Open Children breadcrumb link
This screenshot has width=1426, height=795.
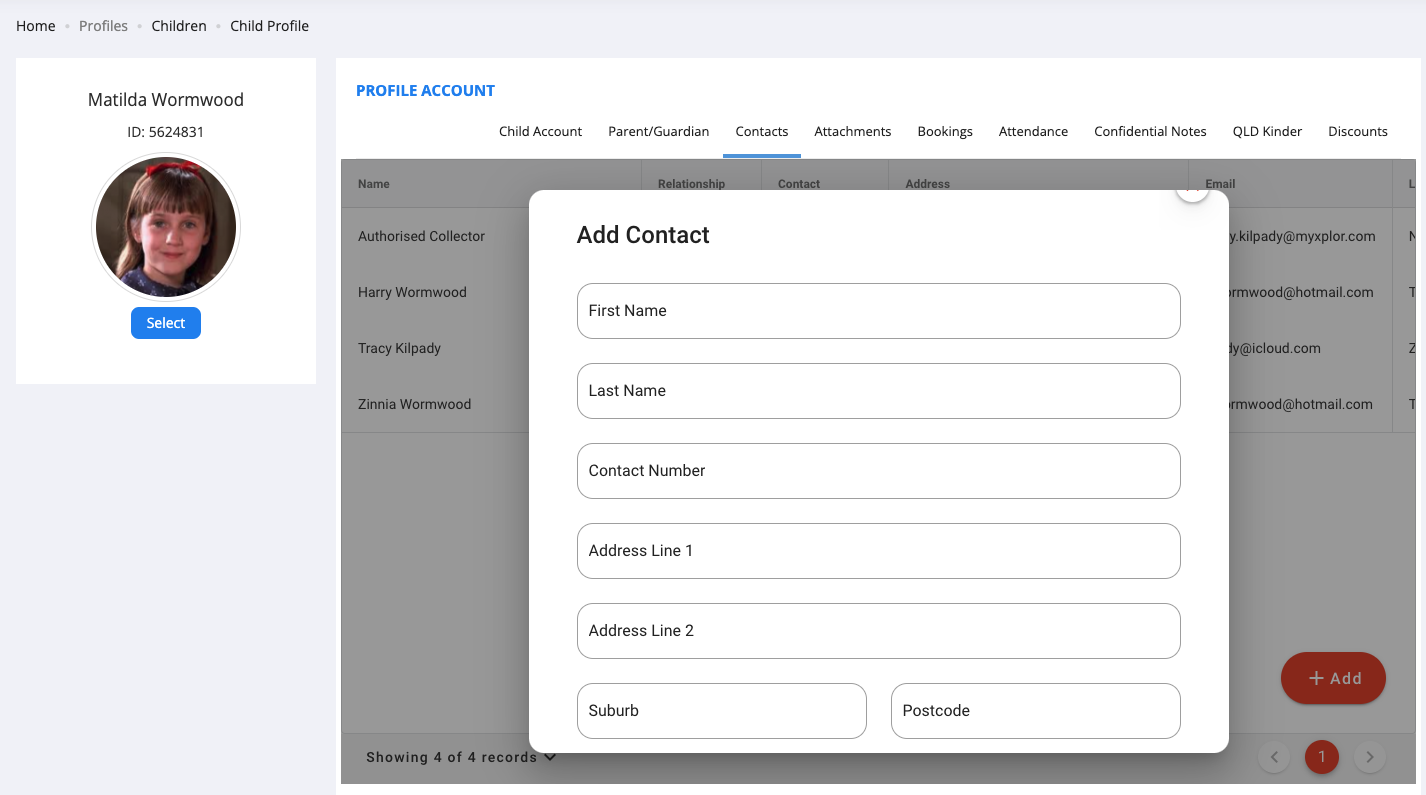[179, 26]
